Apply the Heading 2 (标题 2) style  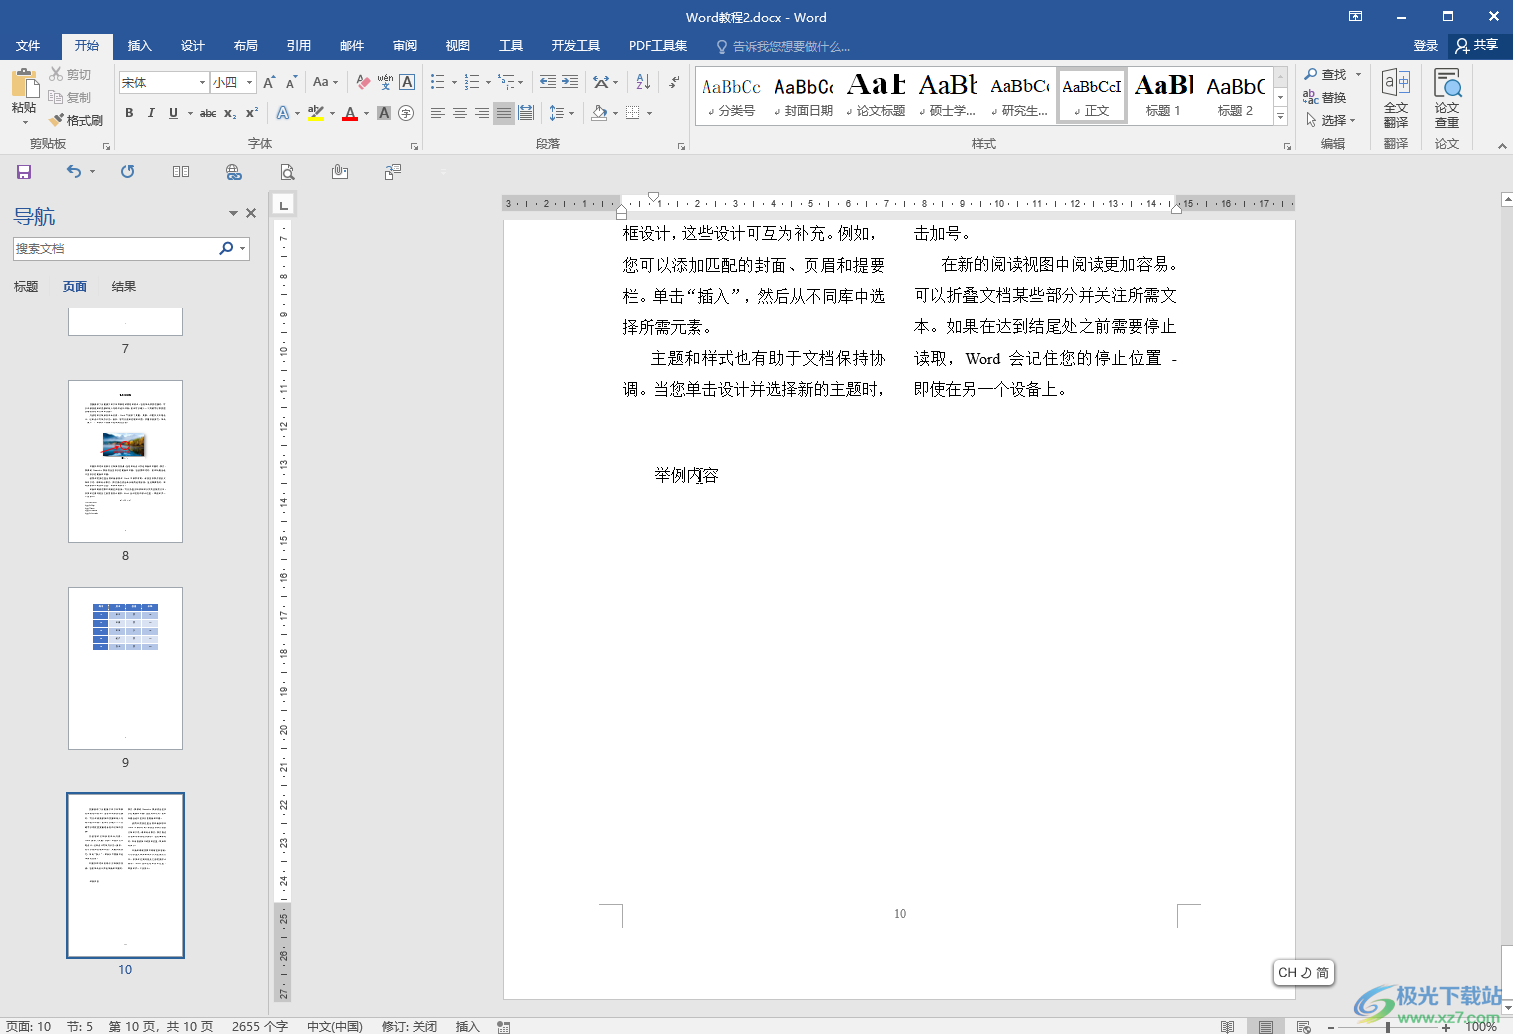(1236, 96)
